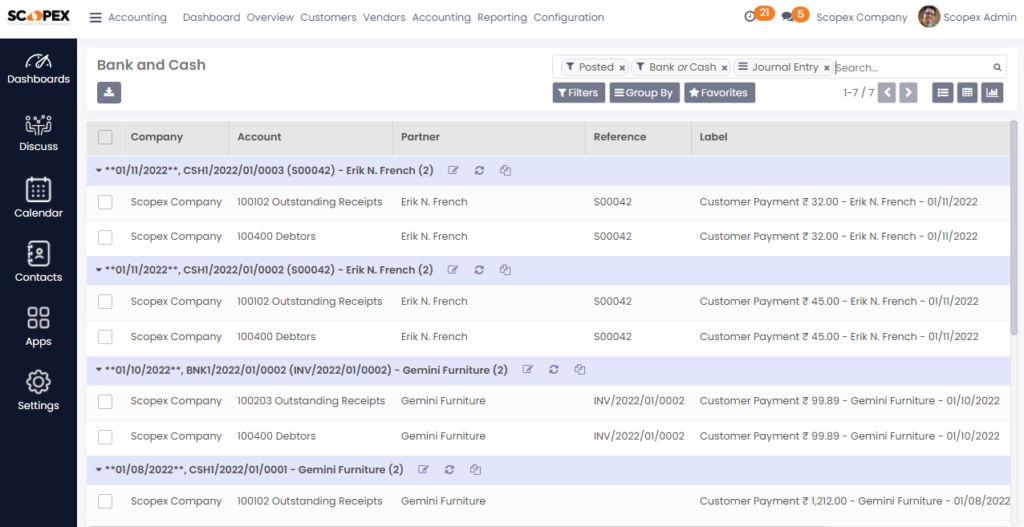Click copy icon on CSH1/2022/01/0001 group
This screenshot has width=1024, height=527.
475,470
